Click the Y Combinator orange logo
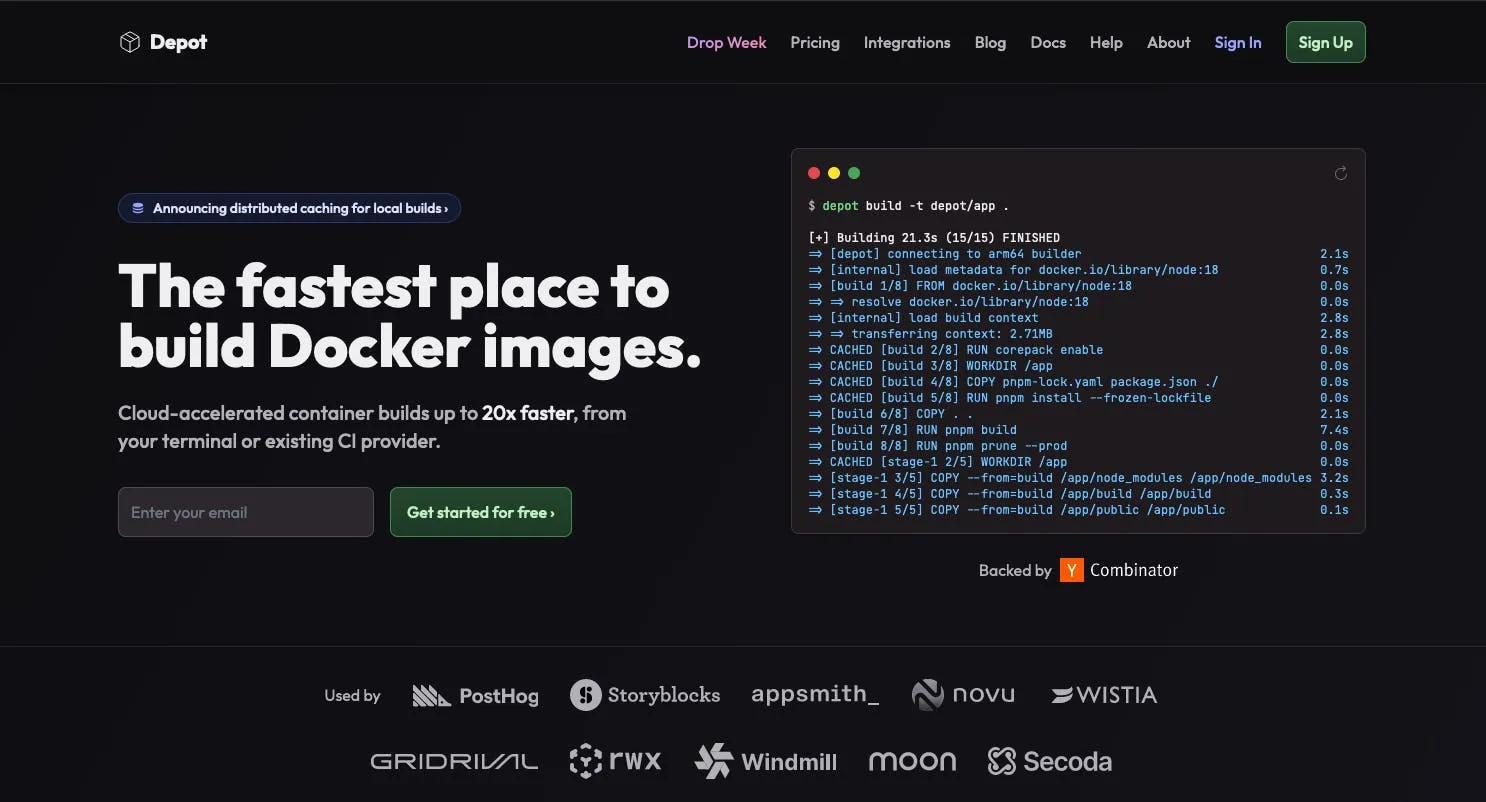The height and width of the screenshot is (802, 1486). click(1072, 570)
